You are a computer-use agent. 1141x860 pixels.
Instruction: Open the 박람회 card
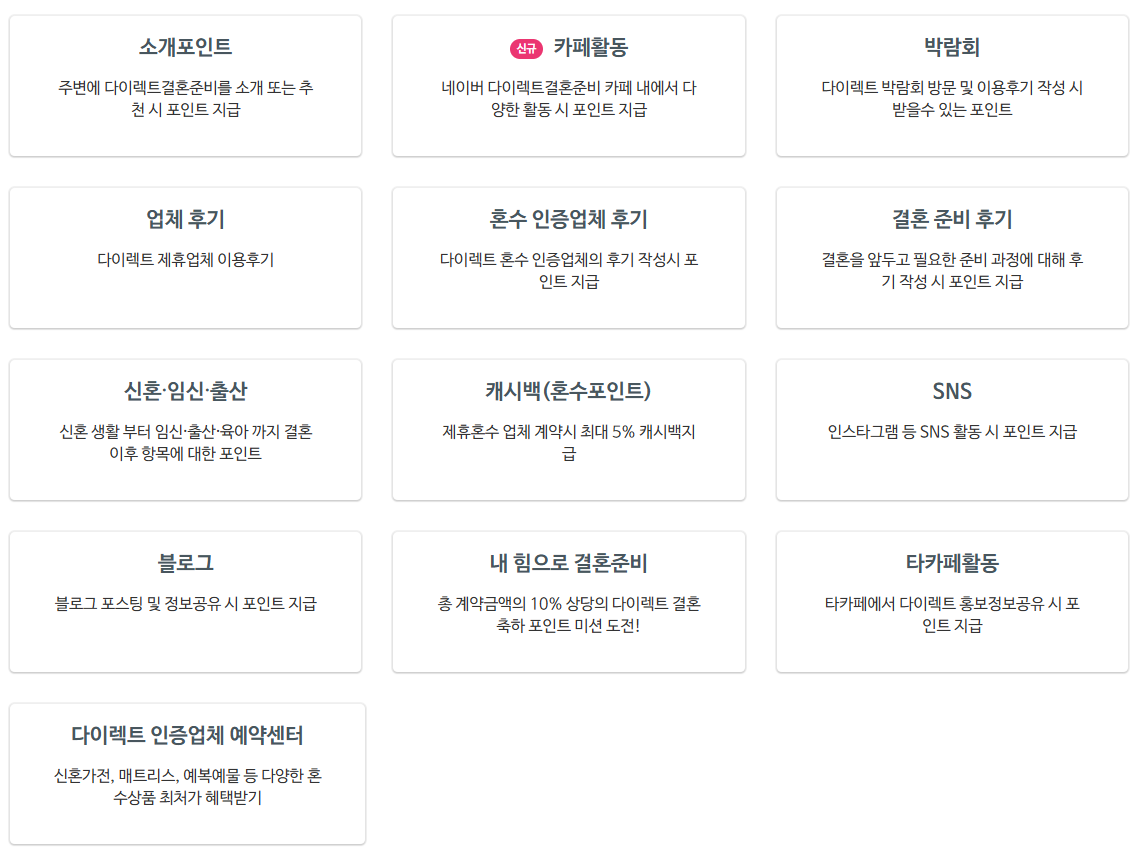point(953,83)
